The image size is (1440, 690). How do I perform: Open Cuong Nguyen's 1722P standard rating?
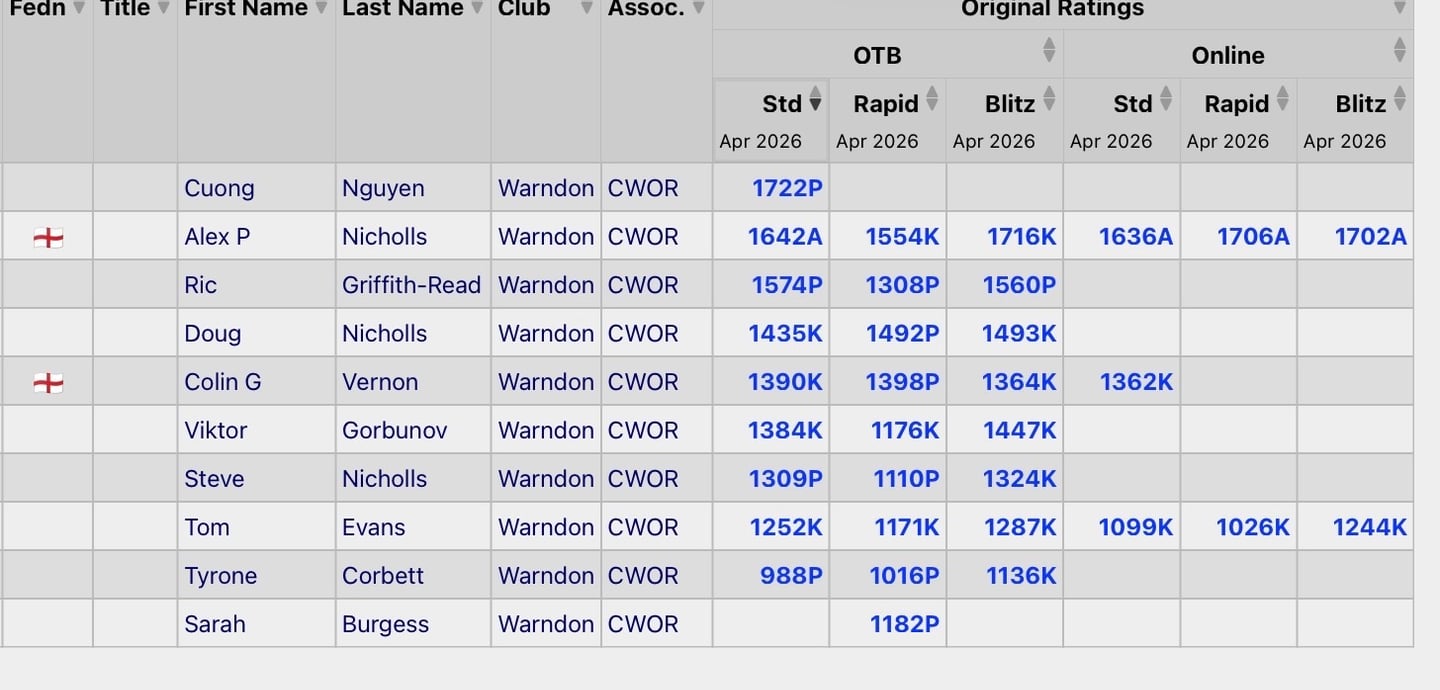pos(787,188)
